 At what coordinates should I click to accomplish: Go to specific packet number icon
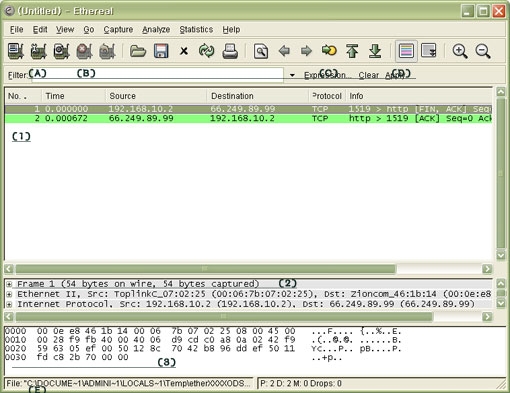329,51
